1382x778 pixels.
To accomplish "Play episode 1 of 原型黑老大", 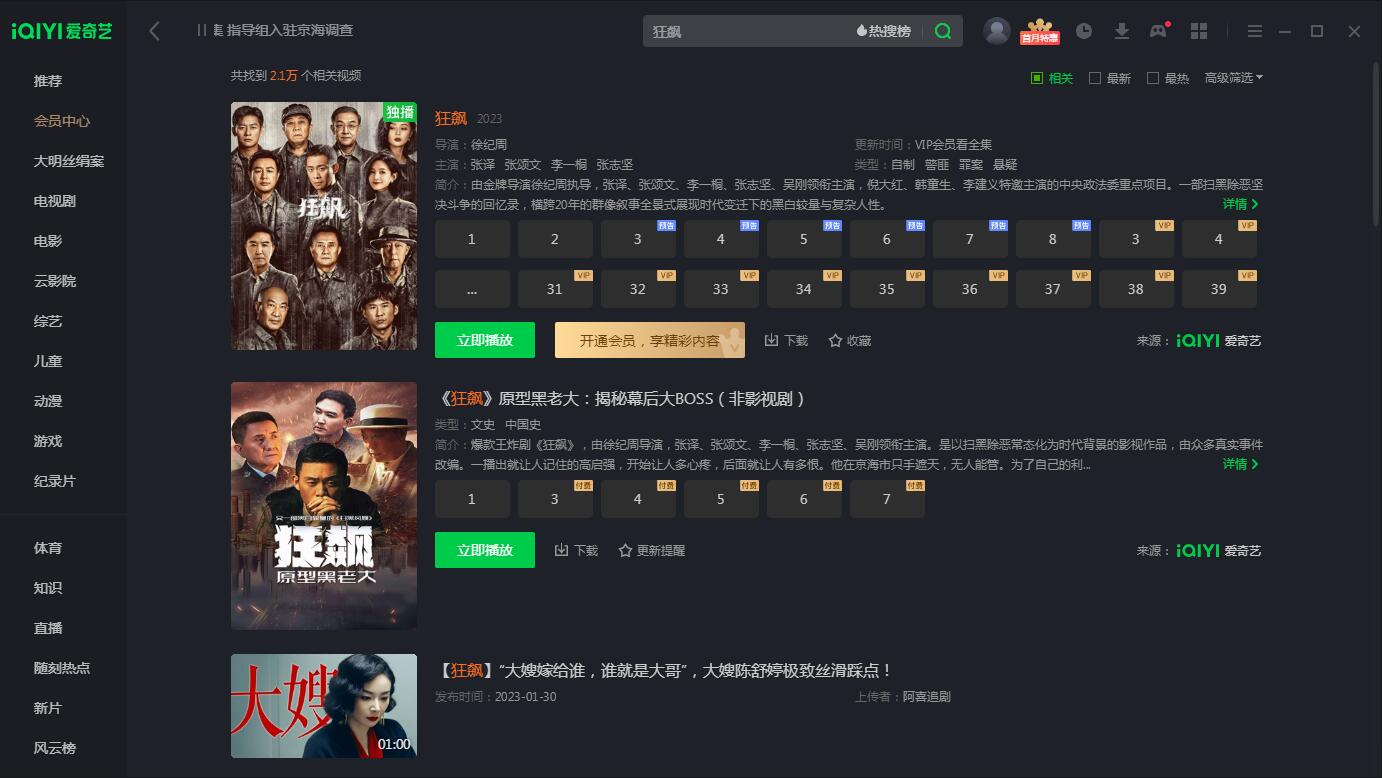I will pos(472,499).
